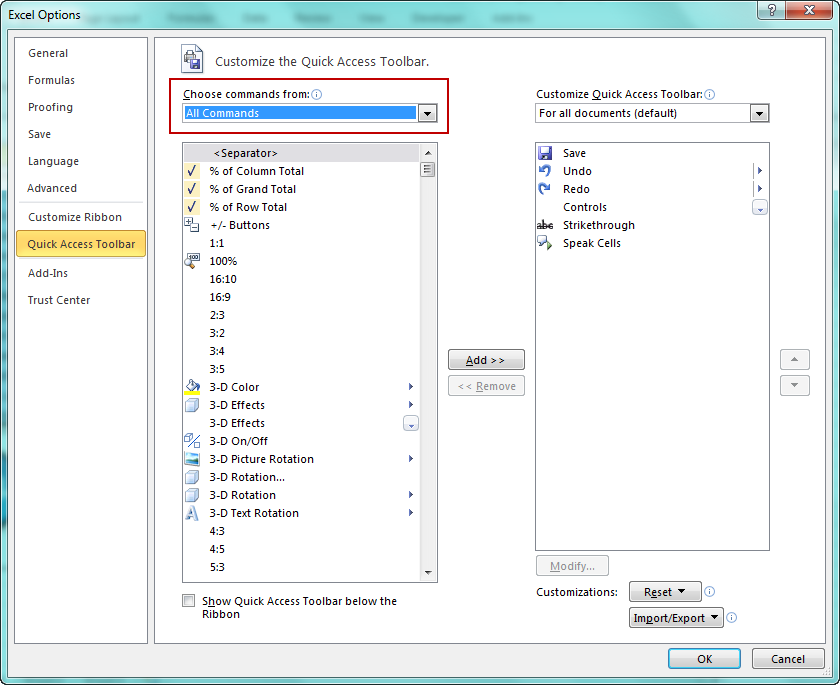Screen dimensions: 840x685
Task: Click the Undo arrow icon
Action: (545, 171)
